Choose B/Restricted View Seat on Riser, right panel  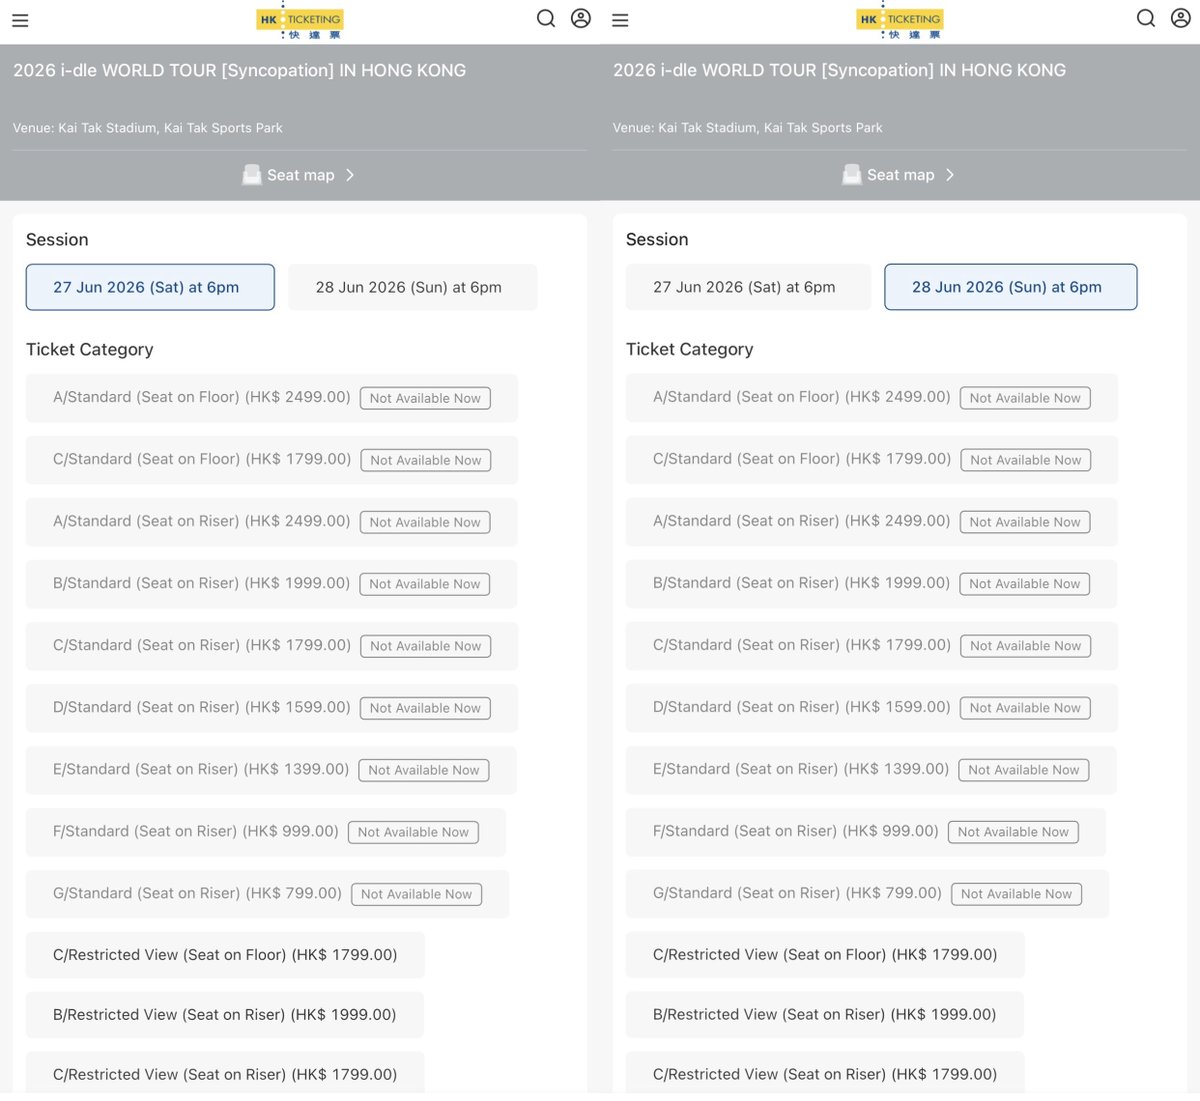click(x=825, y=1014)
